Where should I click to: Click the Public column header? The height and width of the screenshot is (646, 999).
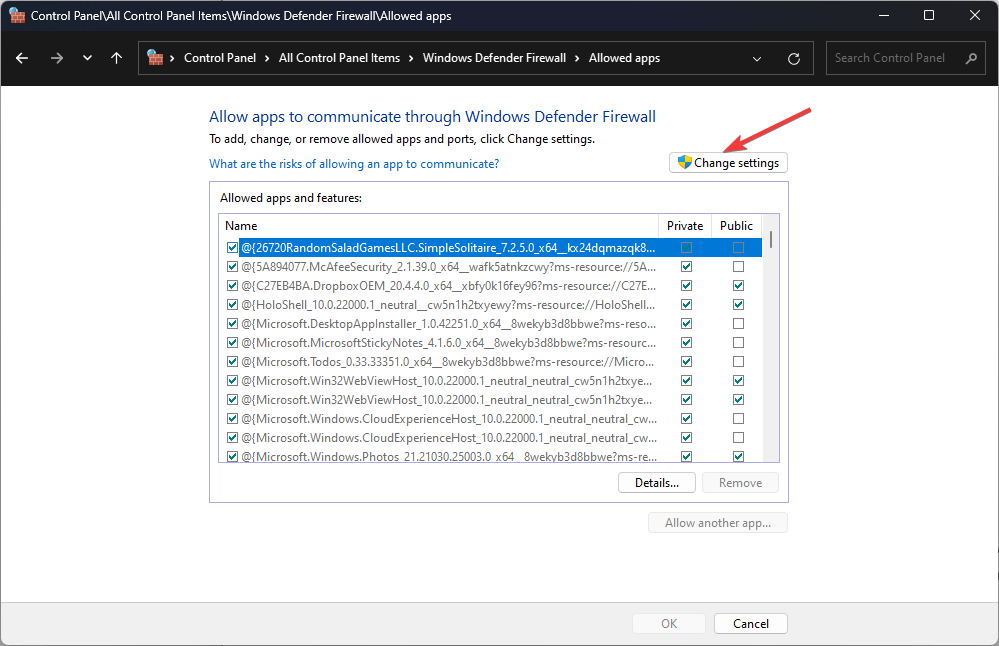pyautogui.click(x=737, y=226)
